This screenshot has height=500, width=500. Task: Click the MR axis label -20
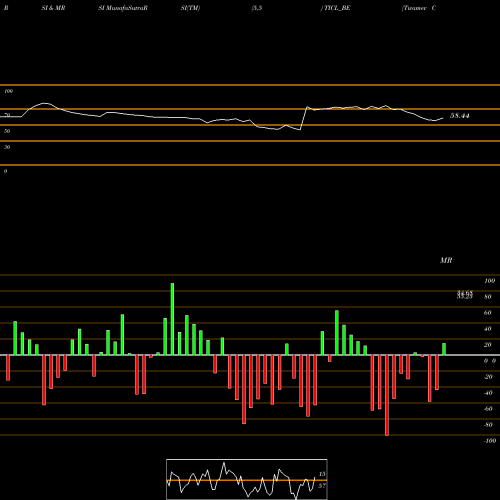coord(488,377)
